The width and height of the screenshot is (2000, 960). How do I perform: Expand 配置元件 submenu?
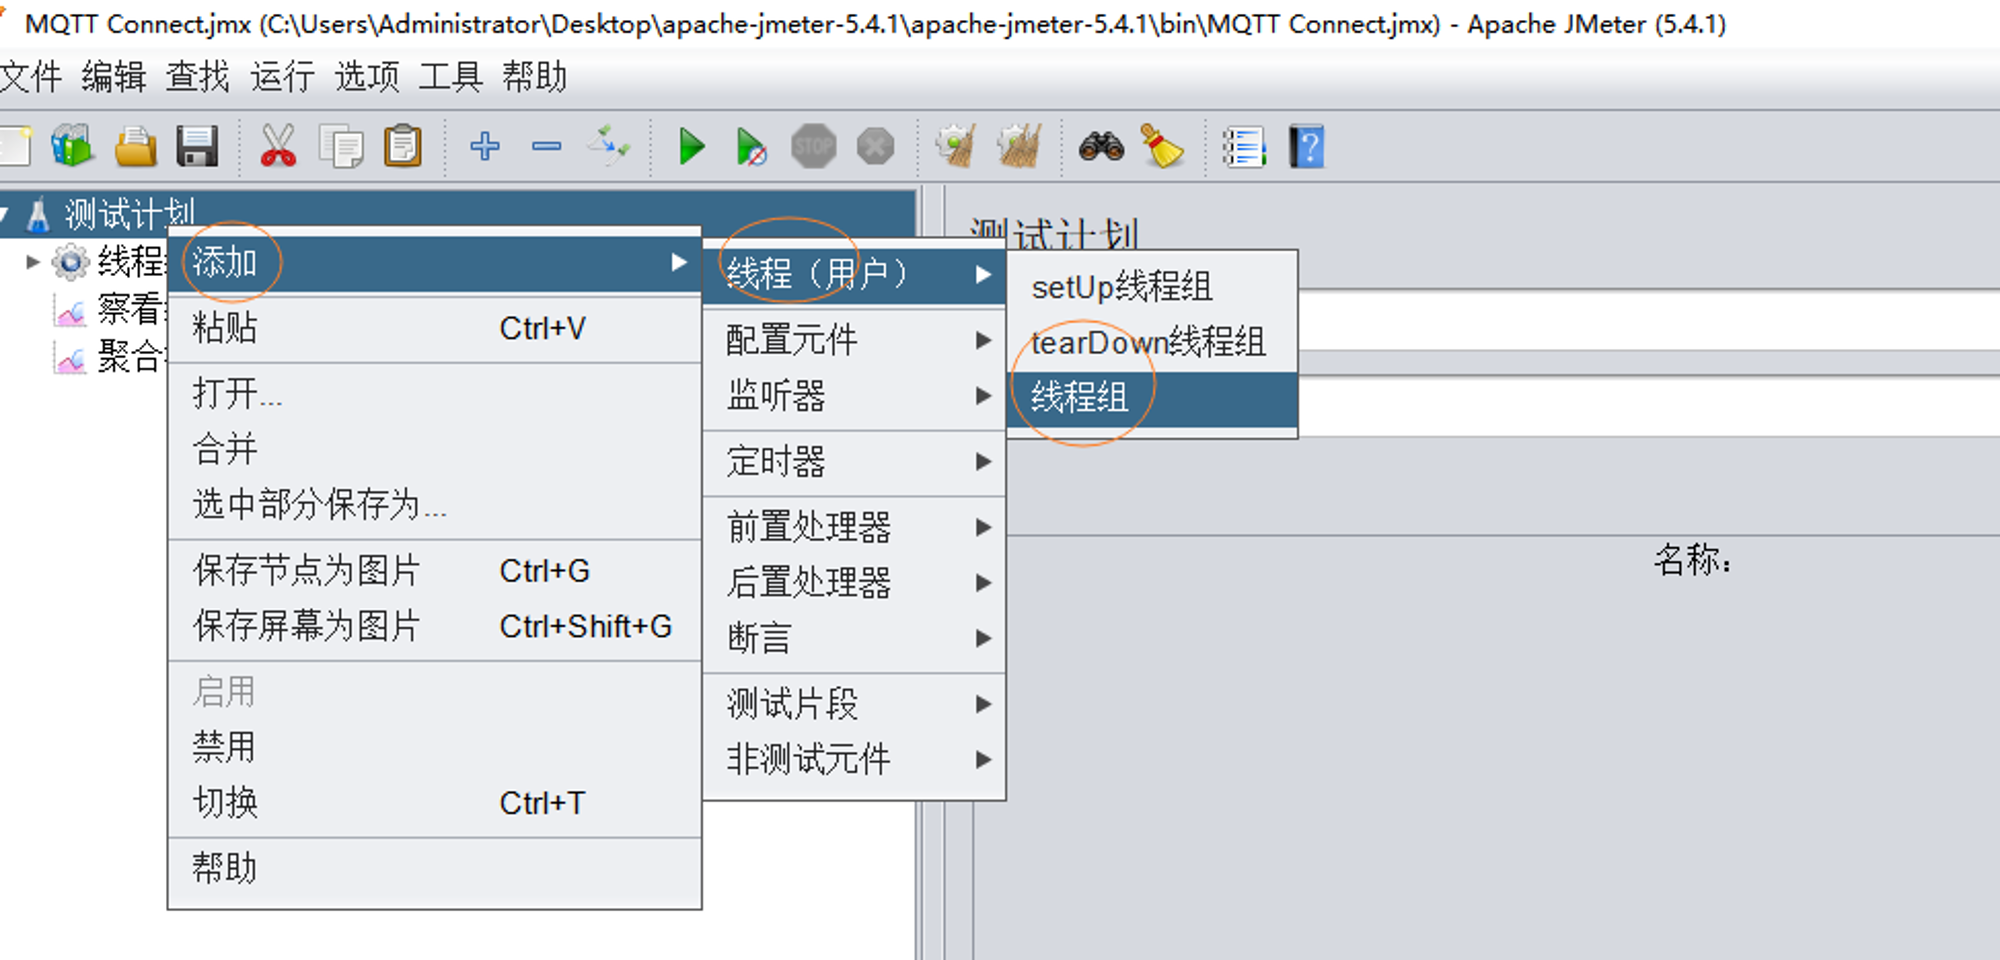click(854, 340)
